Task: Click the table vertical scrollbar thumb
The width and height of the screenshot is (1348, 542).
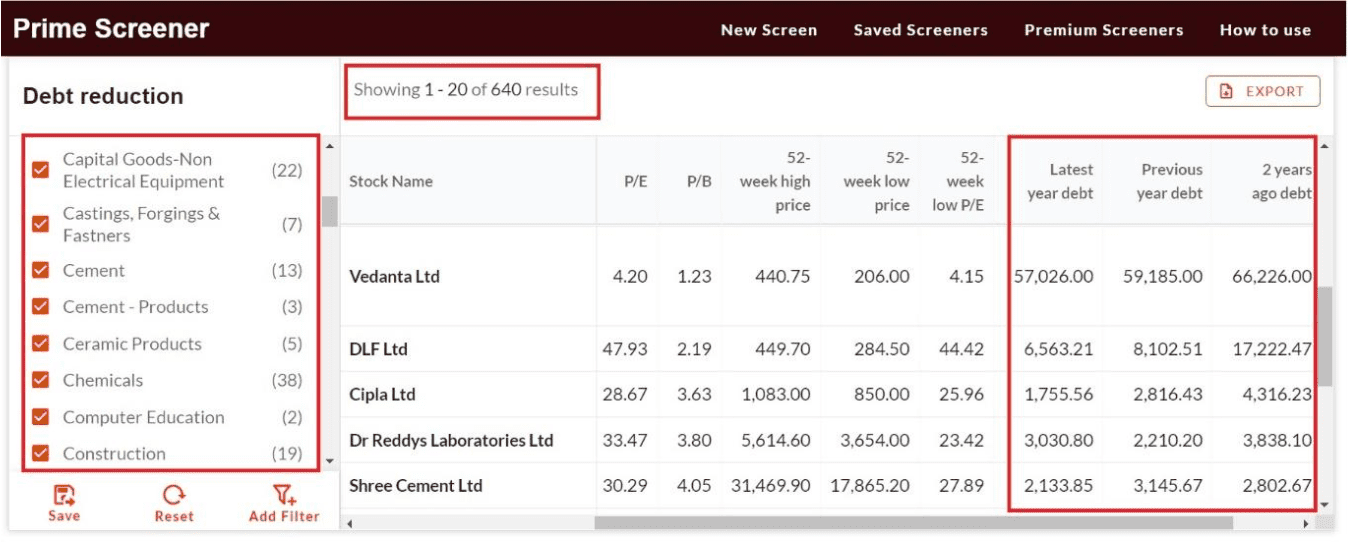Action: pyautogui.click(x=1326, y=336)
